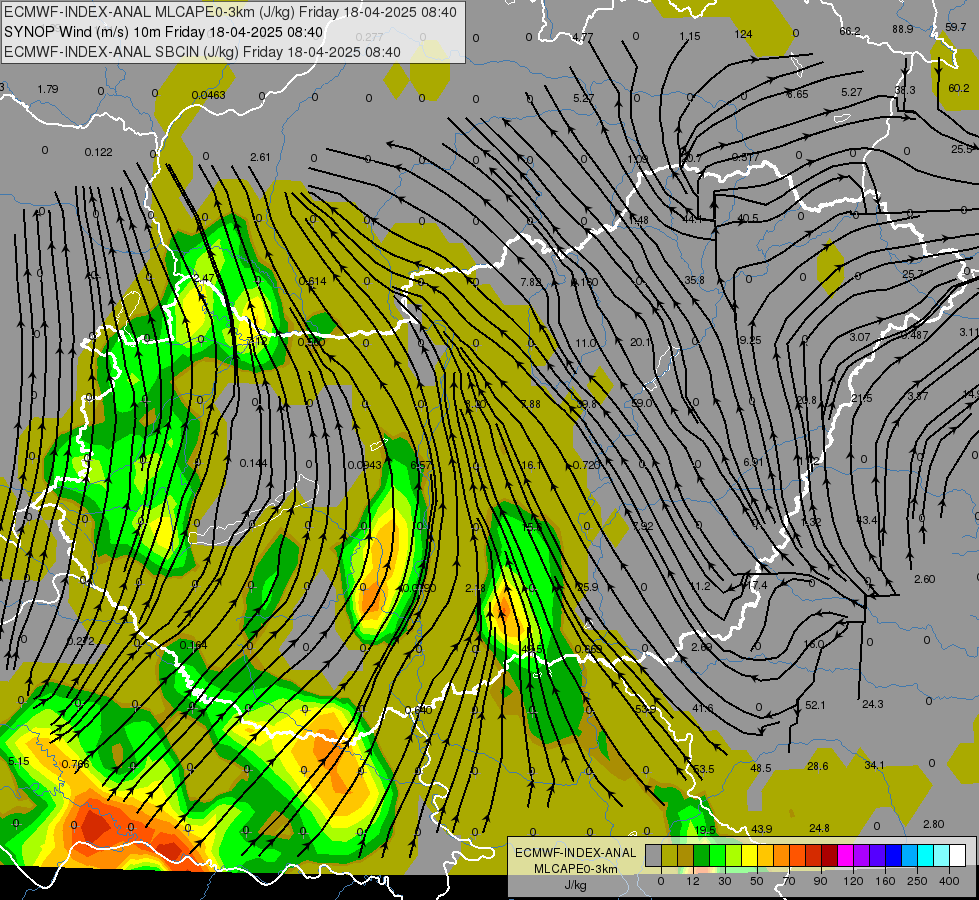Click the 250 tick label on the color scale
The height and width of the screenshot is (900, 979).
[x=917, y=881]
